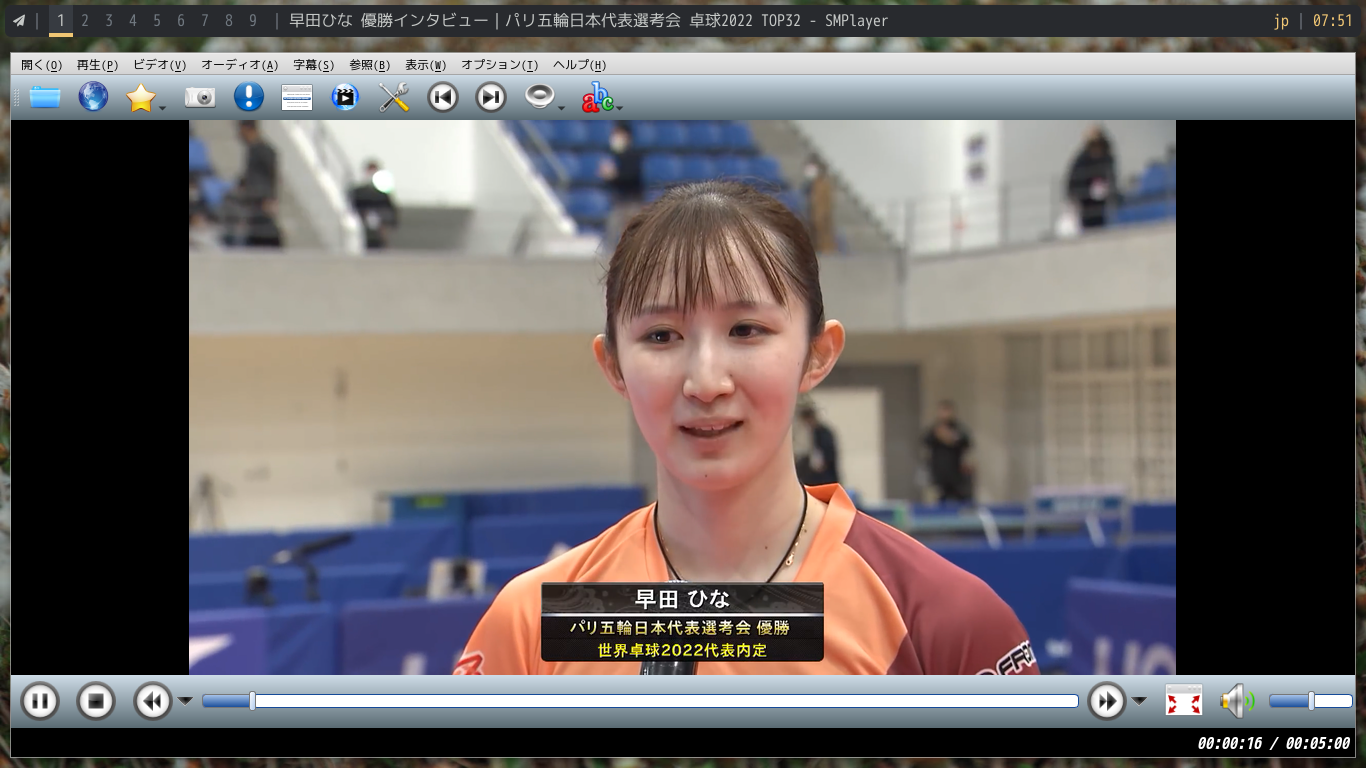Open the 開く(O) menu
The height and width of the screenshot is (768, 1366).
pos(41,65)
